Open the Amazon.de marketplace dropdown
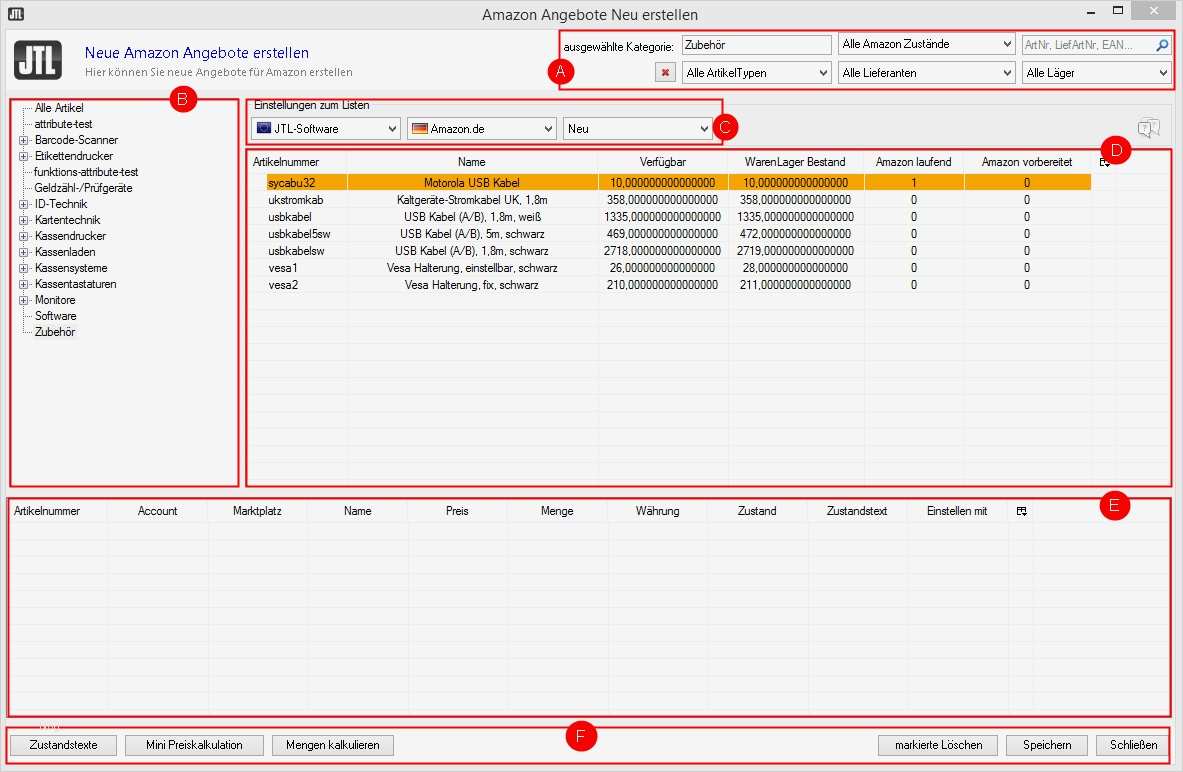 pyautogui.click(x=481, y=129)
